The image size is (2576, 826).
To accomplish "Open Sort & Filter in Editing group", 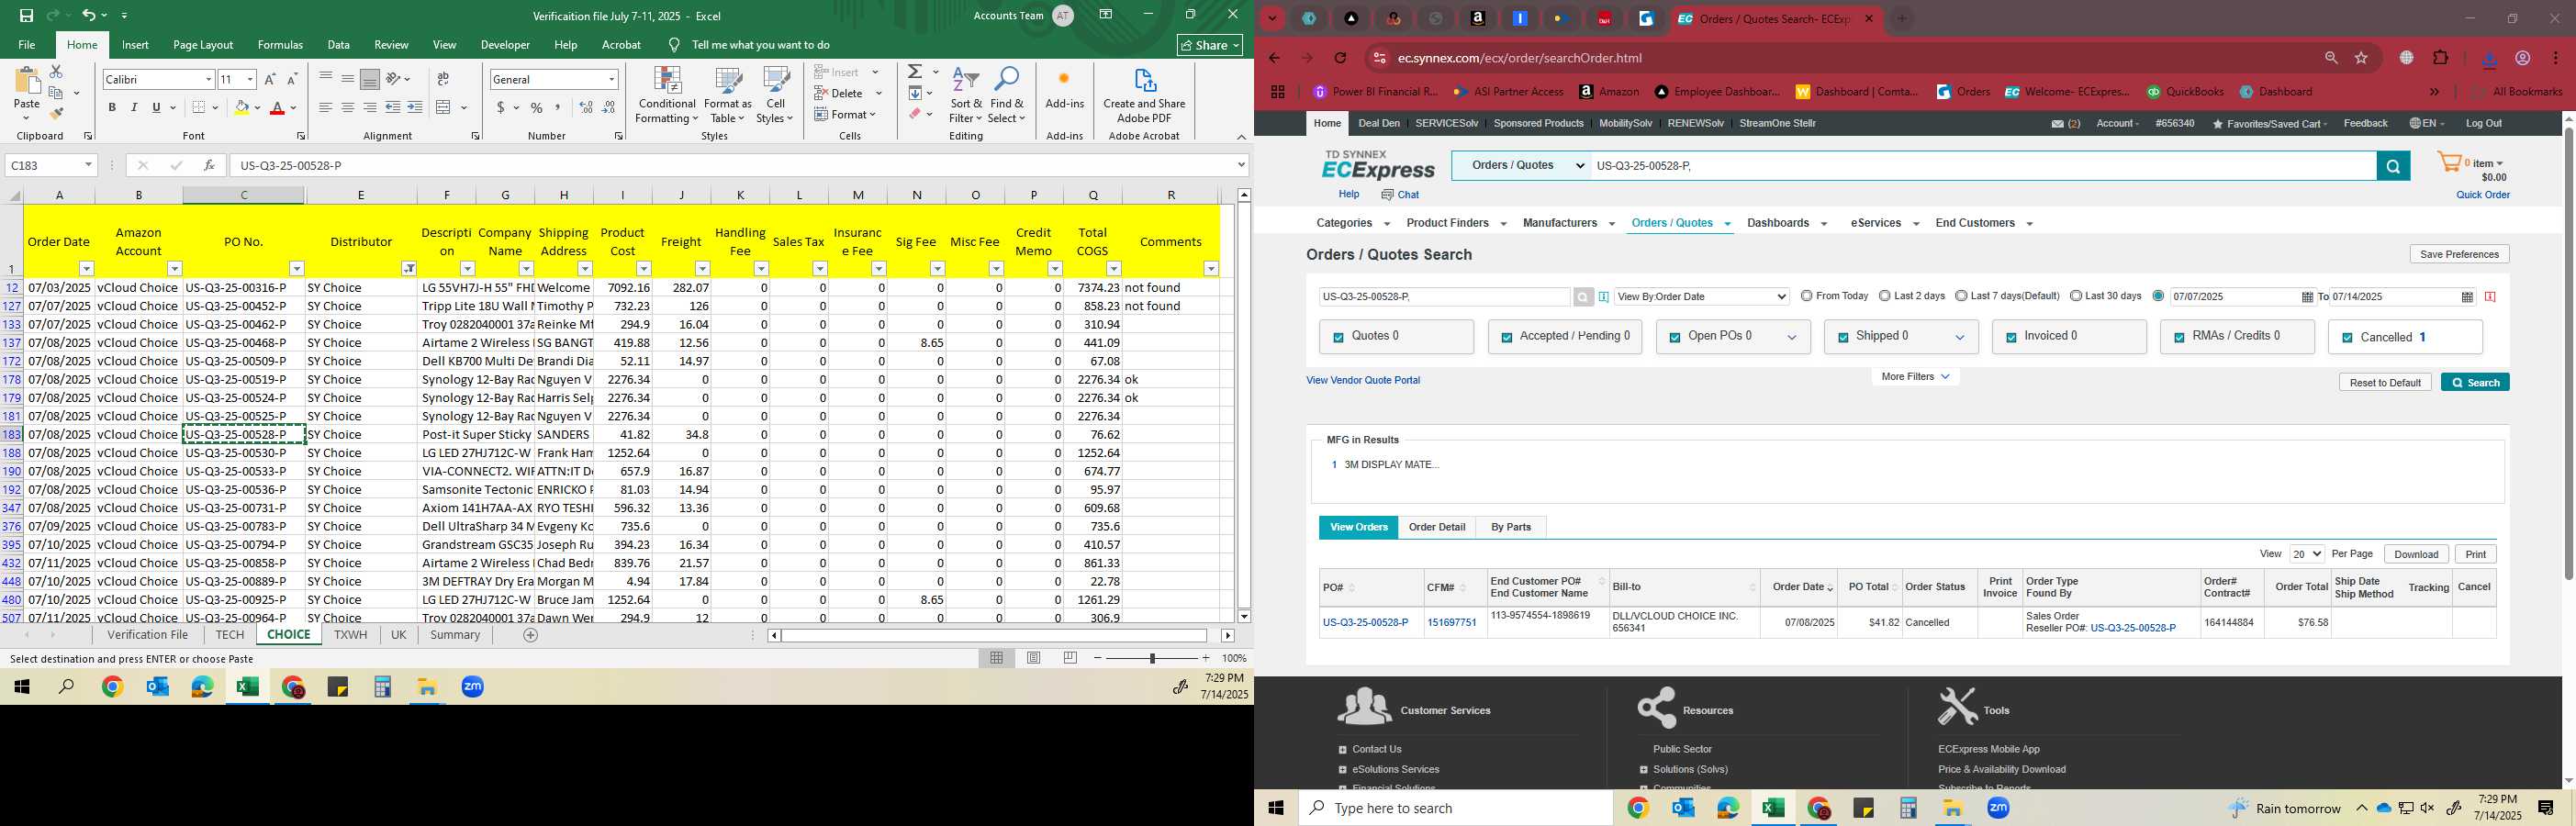I will pos(966,96).
